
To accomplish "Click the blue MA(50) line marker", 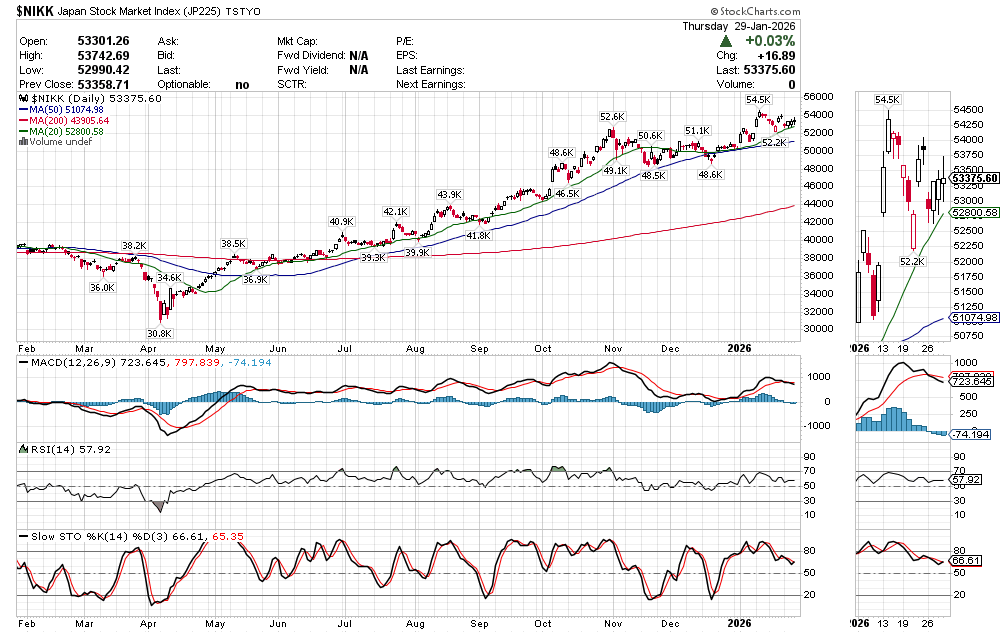I will pyautogui.click(x=23, y=110).
